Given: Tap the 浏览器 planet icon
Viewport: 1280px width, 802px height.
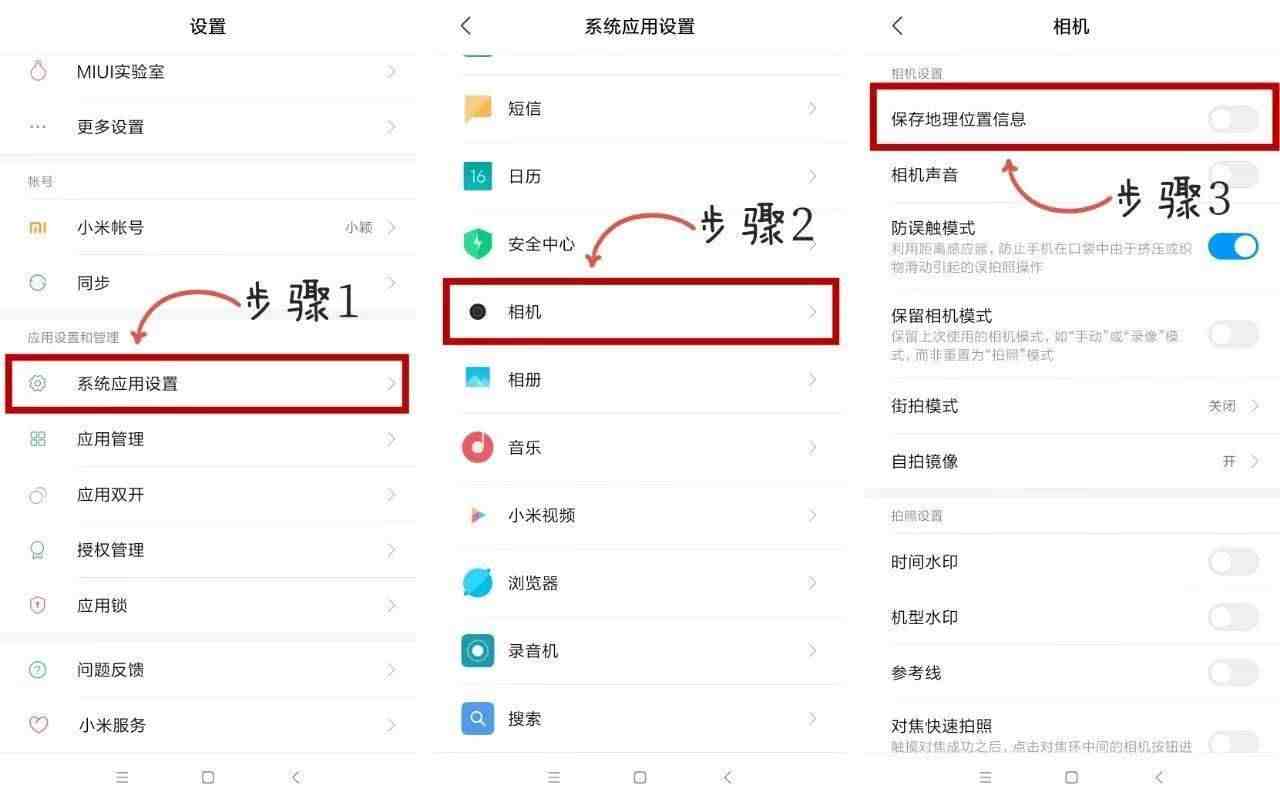Looking at the screenshot, I should [x=478, y=583].
